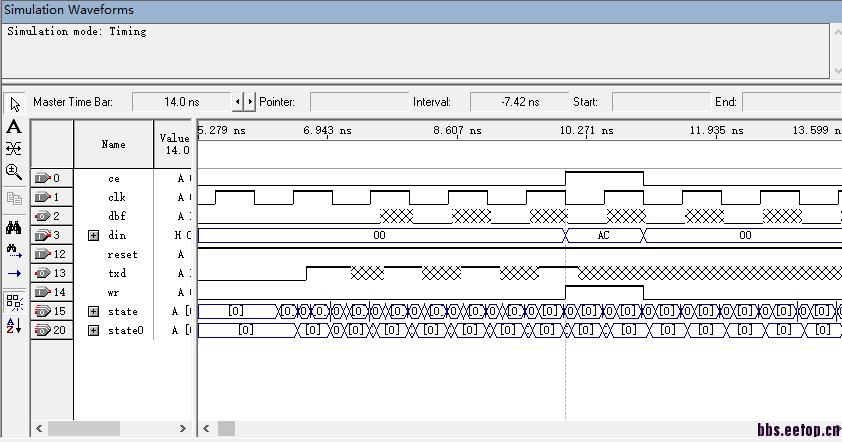Screen dimensions: 842x442
Task: Select the Zoom magnifier tool
Action: [14, 171]
